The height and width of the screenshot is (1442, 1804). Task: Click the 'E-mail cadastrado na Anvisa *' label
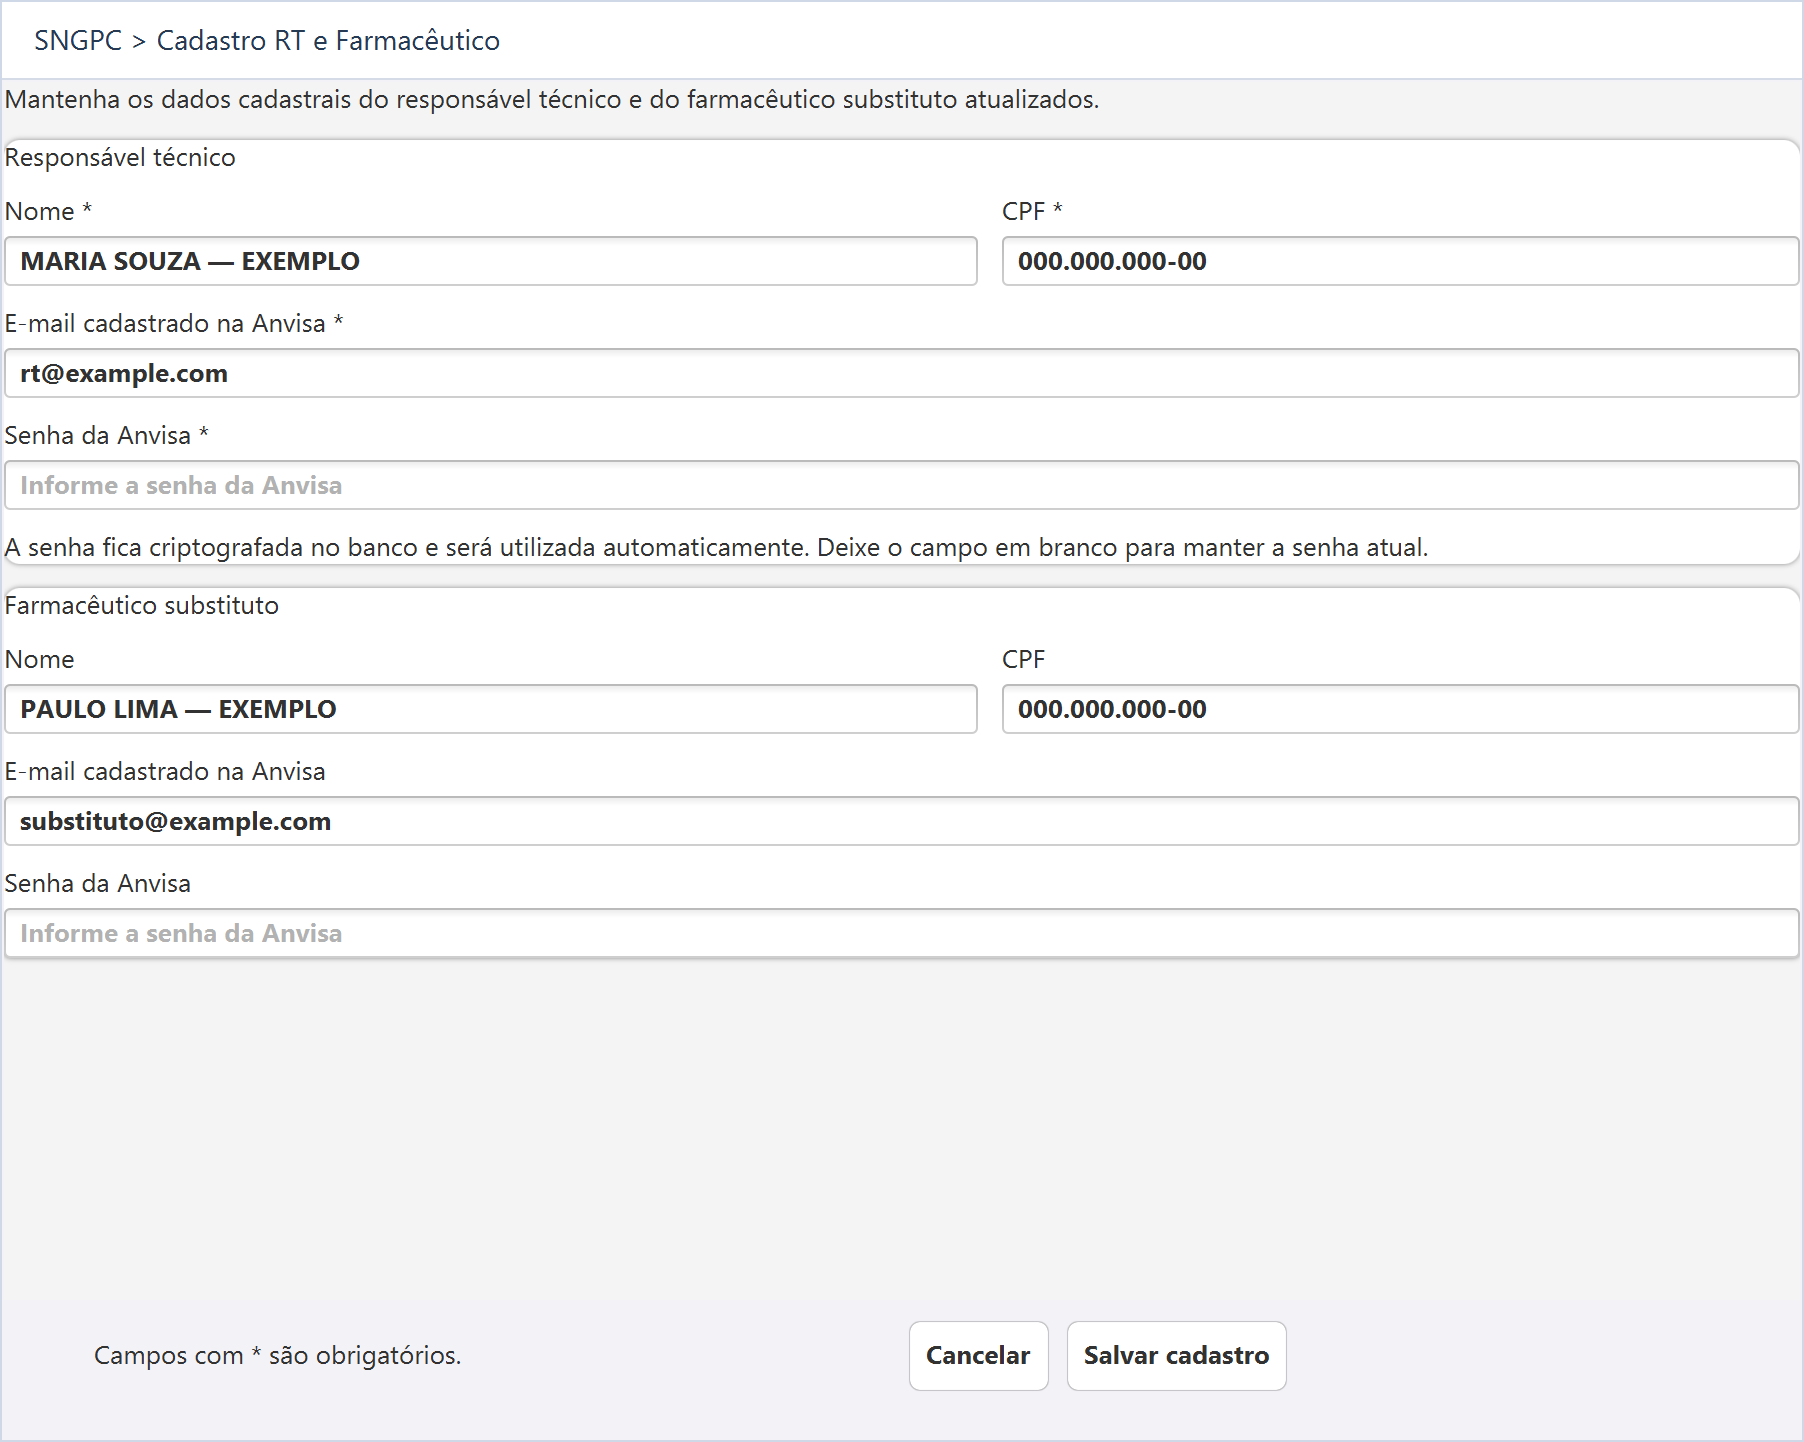pyautogui.click(x=174, y=323)
